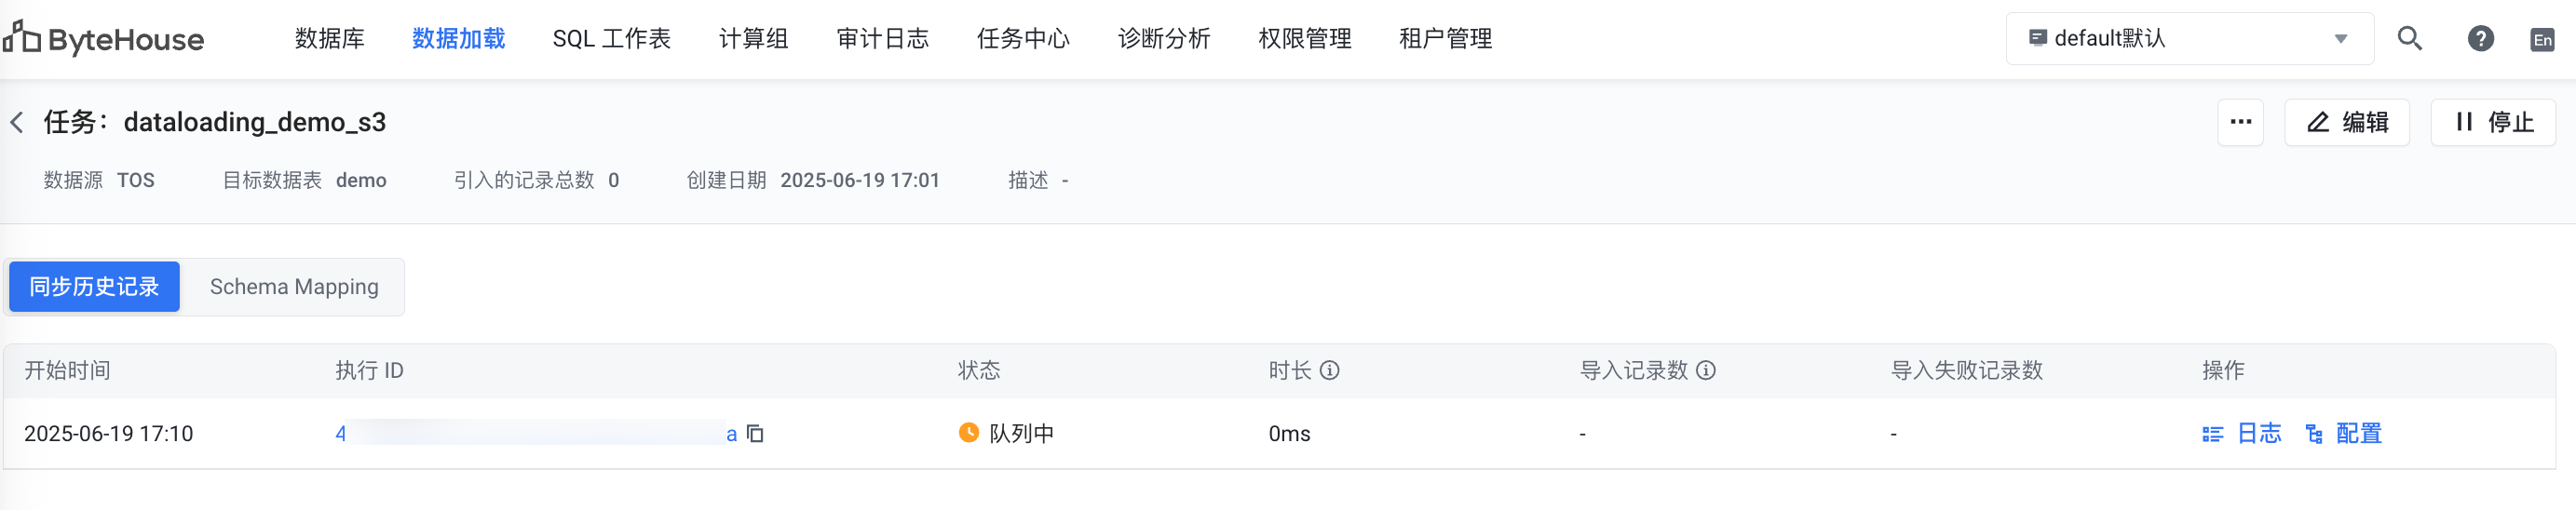Expand the default默认 tenant dropdown
Viewport: 2576px width, 510px height.
[2189, 39]
